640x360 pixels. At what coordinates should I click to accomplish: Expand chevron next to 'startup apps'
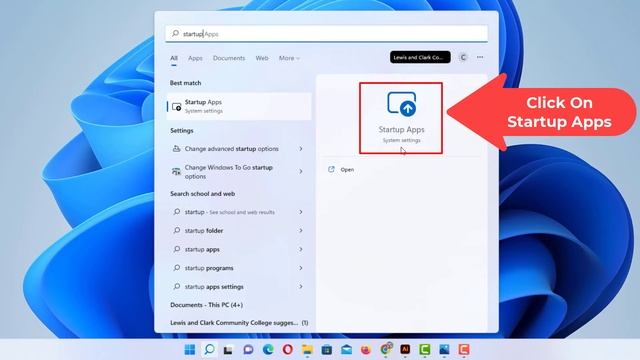pyautogui.click(x=301, y=249)
